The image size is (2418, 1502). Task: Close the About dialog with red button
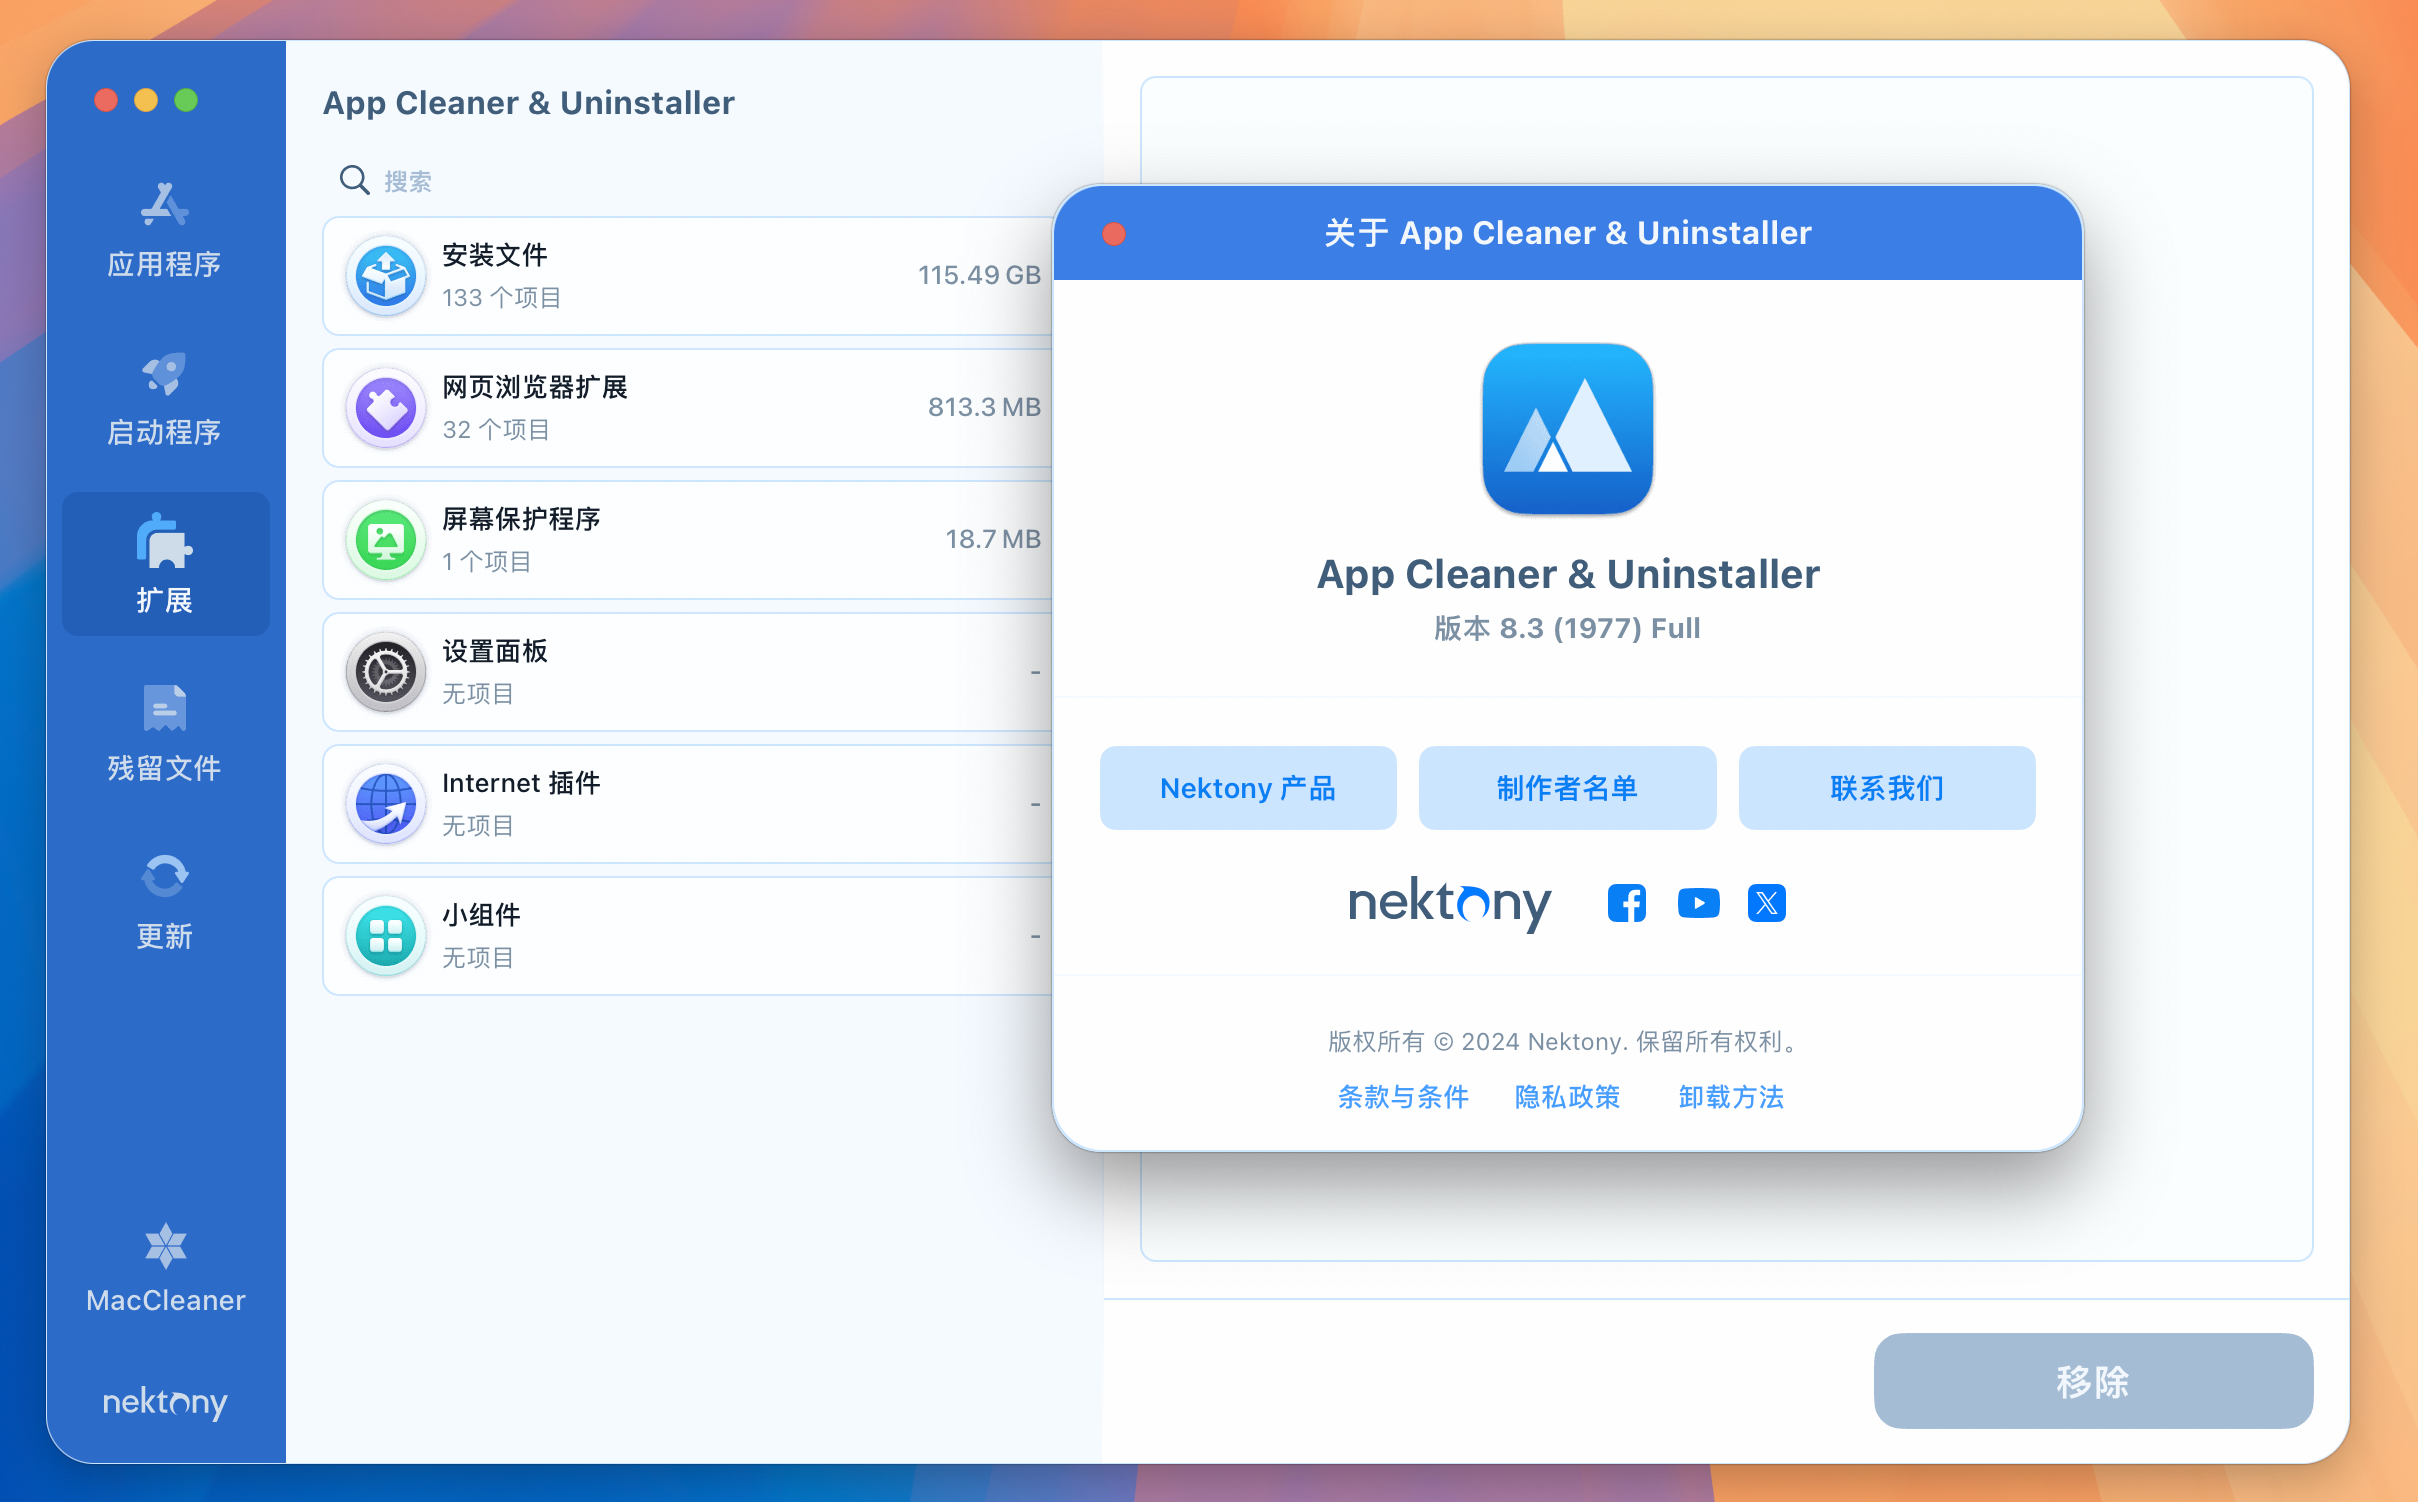1114,234
